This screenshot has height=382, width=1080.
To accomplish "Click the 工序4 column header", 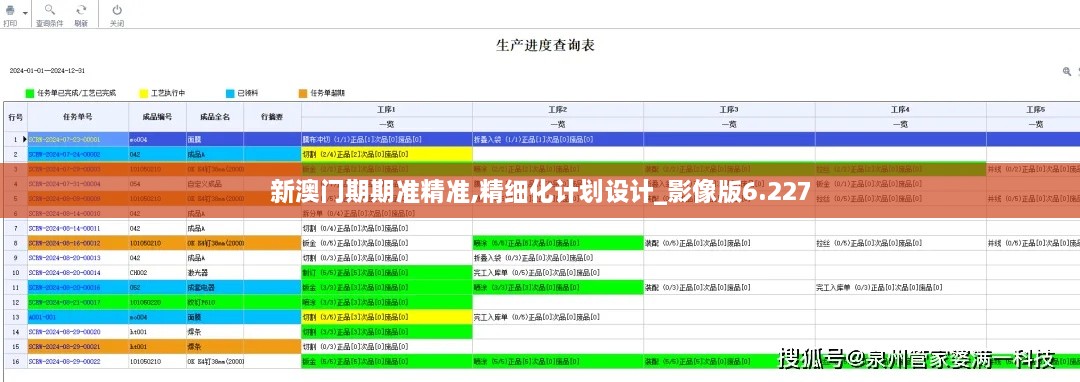I will [x=900, y=109].
